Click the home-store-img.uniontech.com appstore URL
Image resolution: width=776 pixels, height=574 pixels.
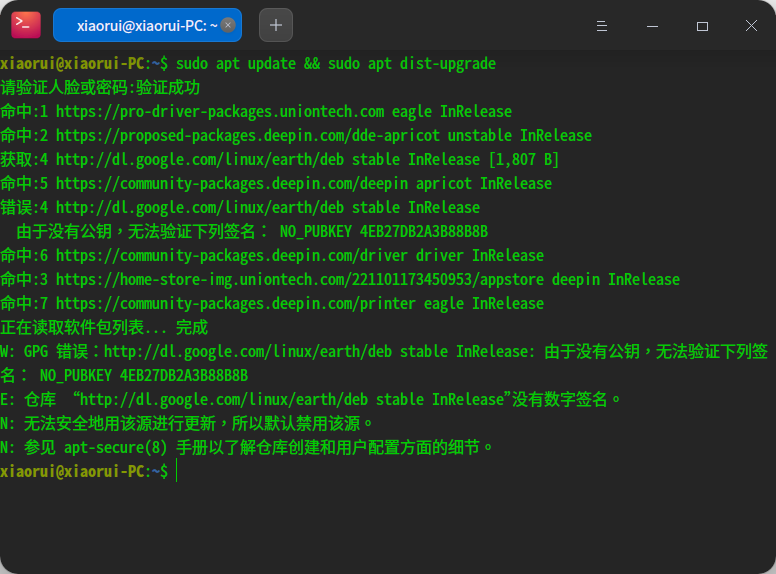[300, 280]
